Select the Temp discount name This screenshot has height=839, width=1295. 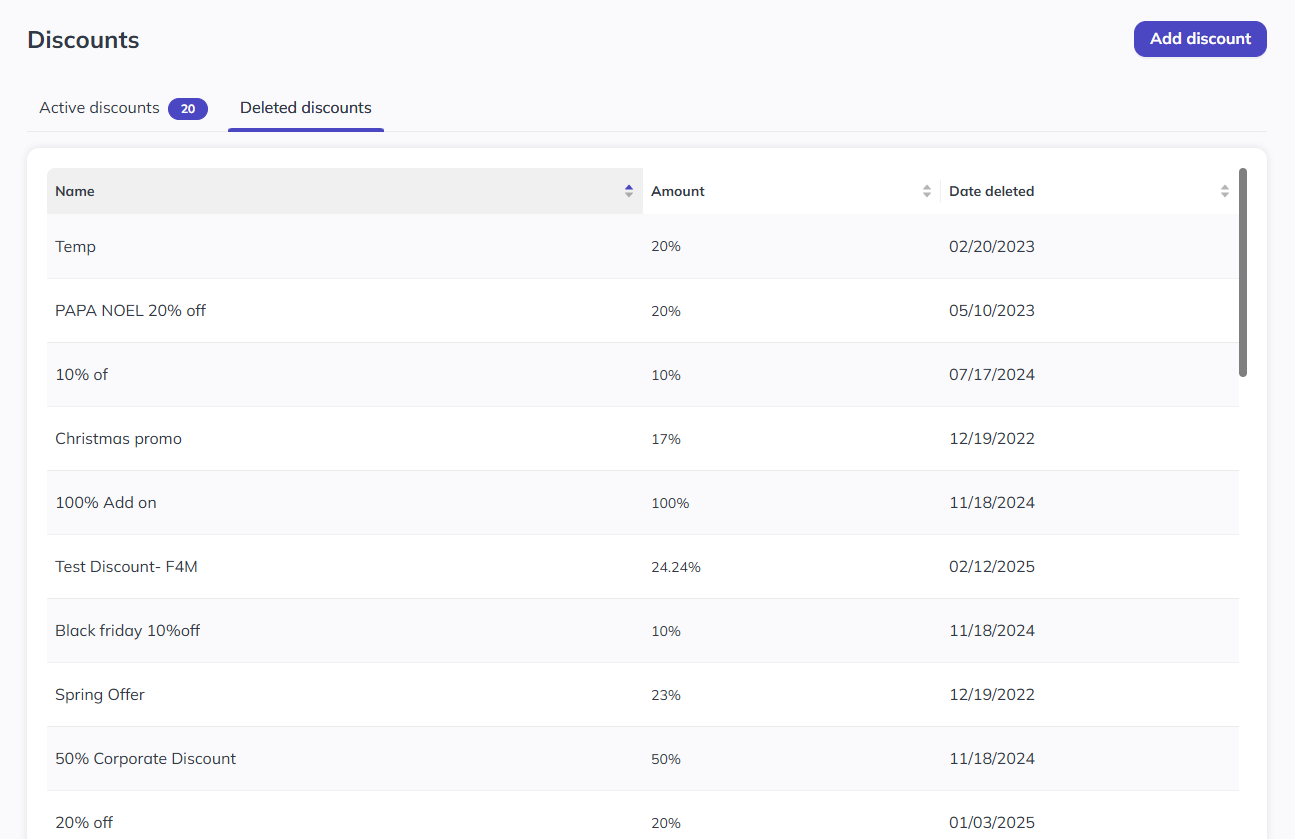(76, 247)
